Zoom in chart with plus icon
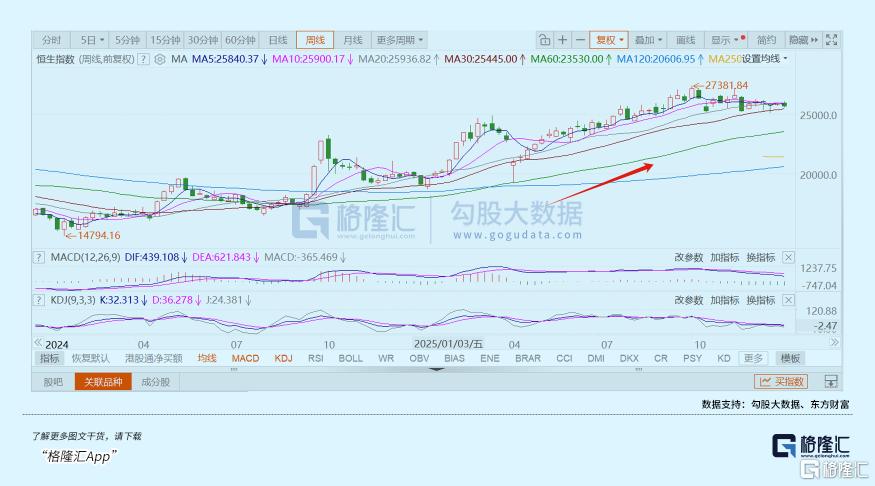 click(563, 40)
